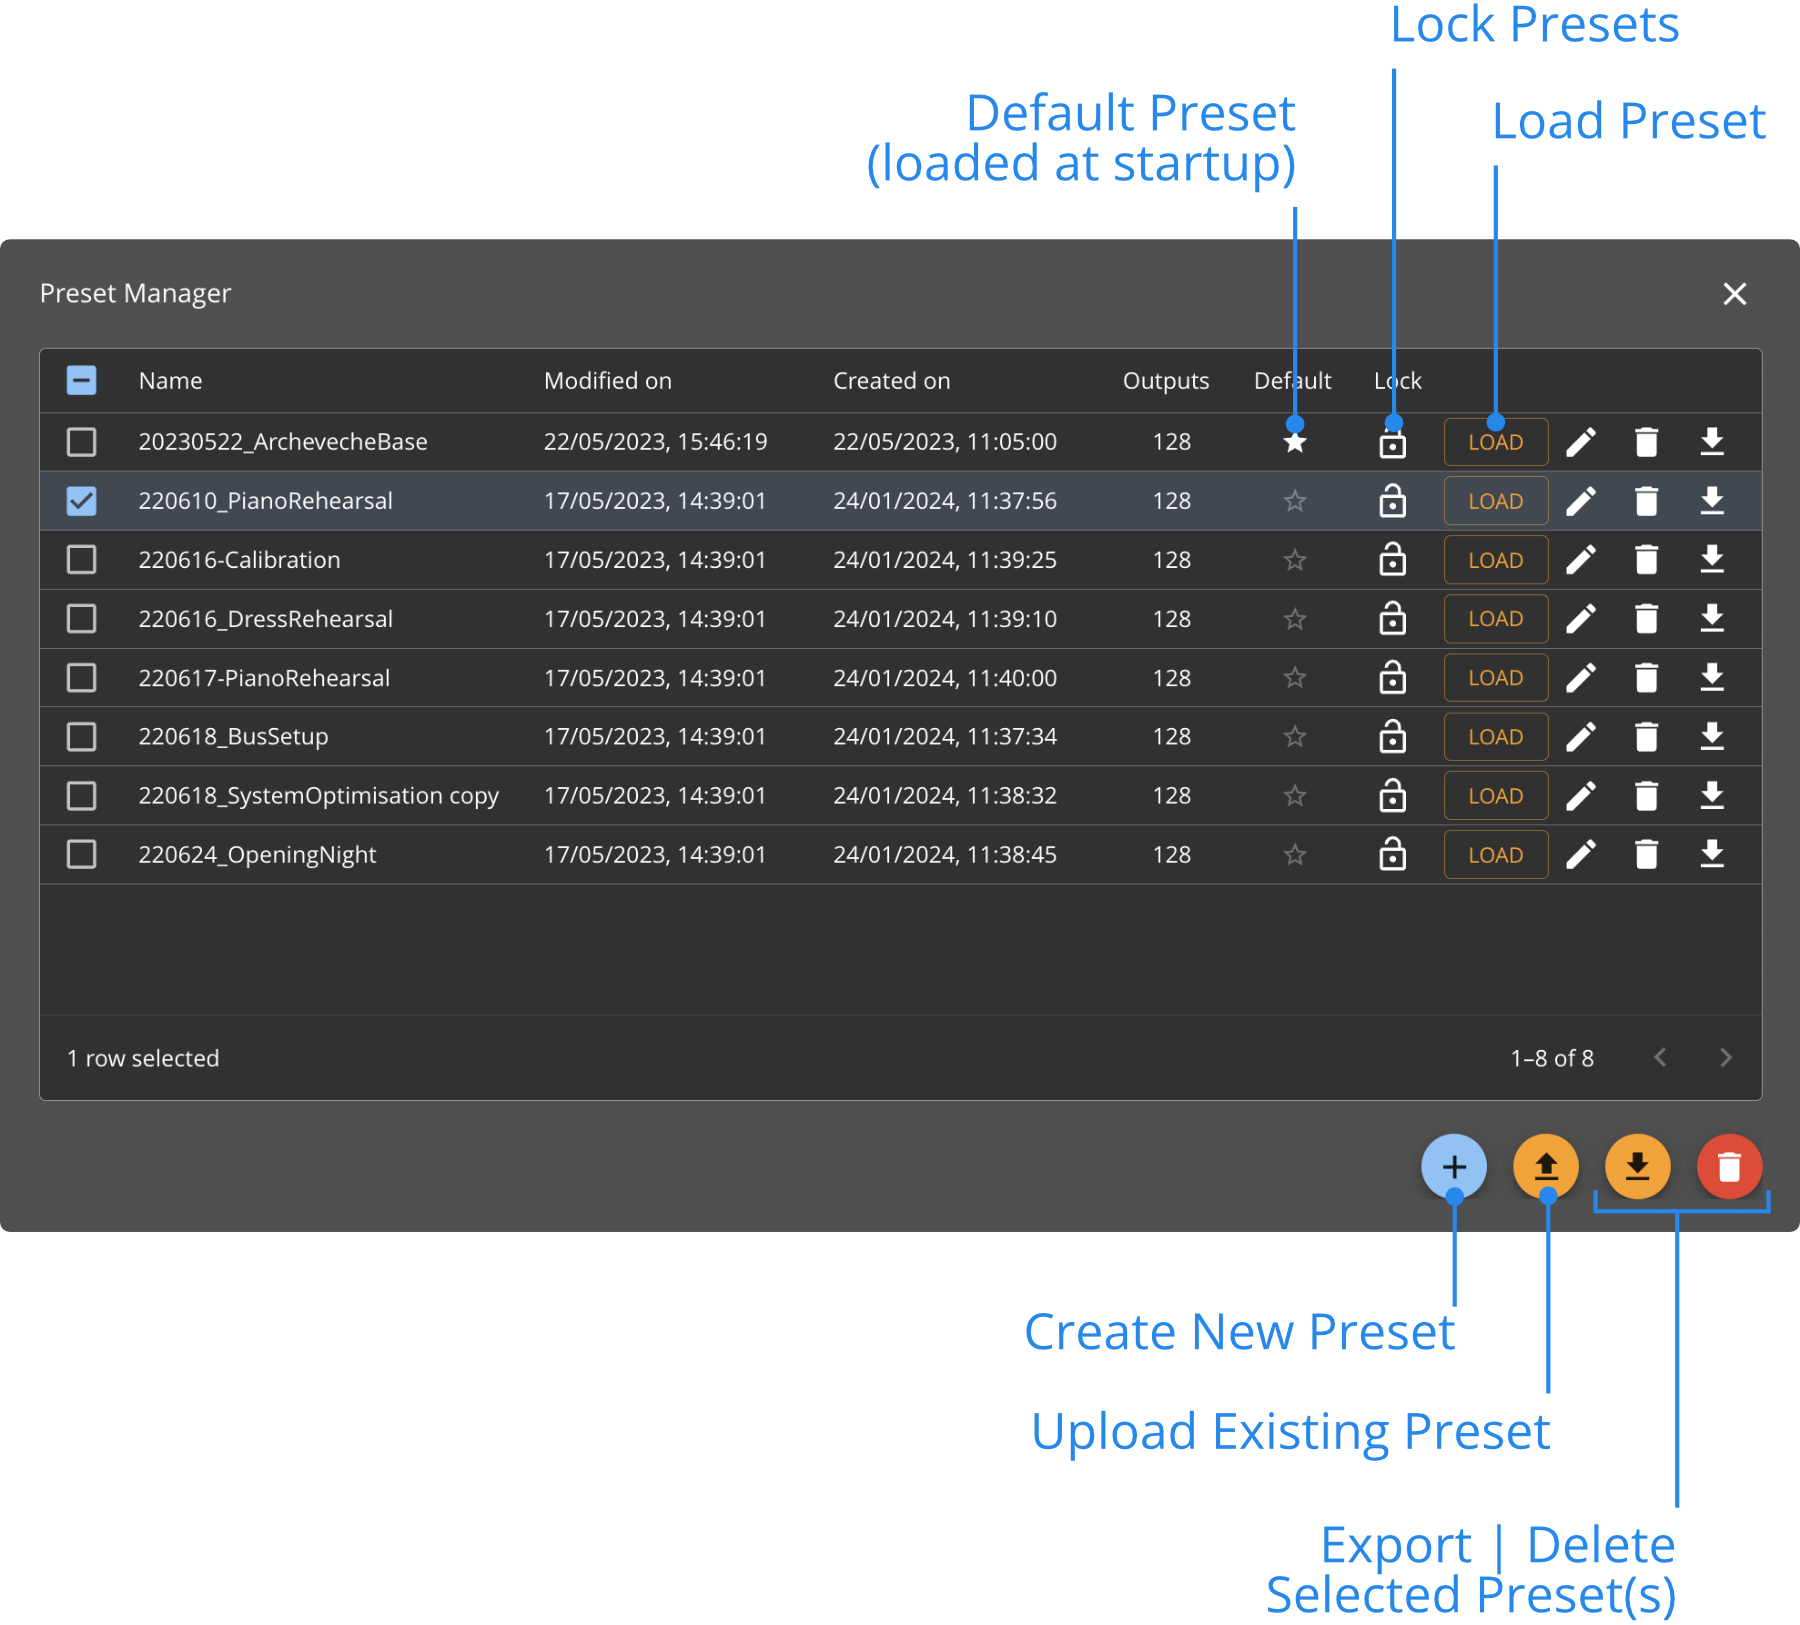Unlock the 220610_PianoRehearsal preset

[1394, 501]
